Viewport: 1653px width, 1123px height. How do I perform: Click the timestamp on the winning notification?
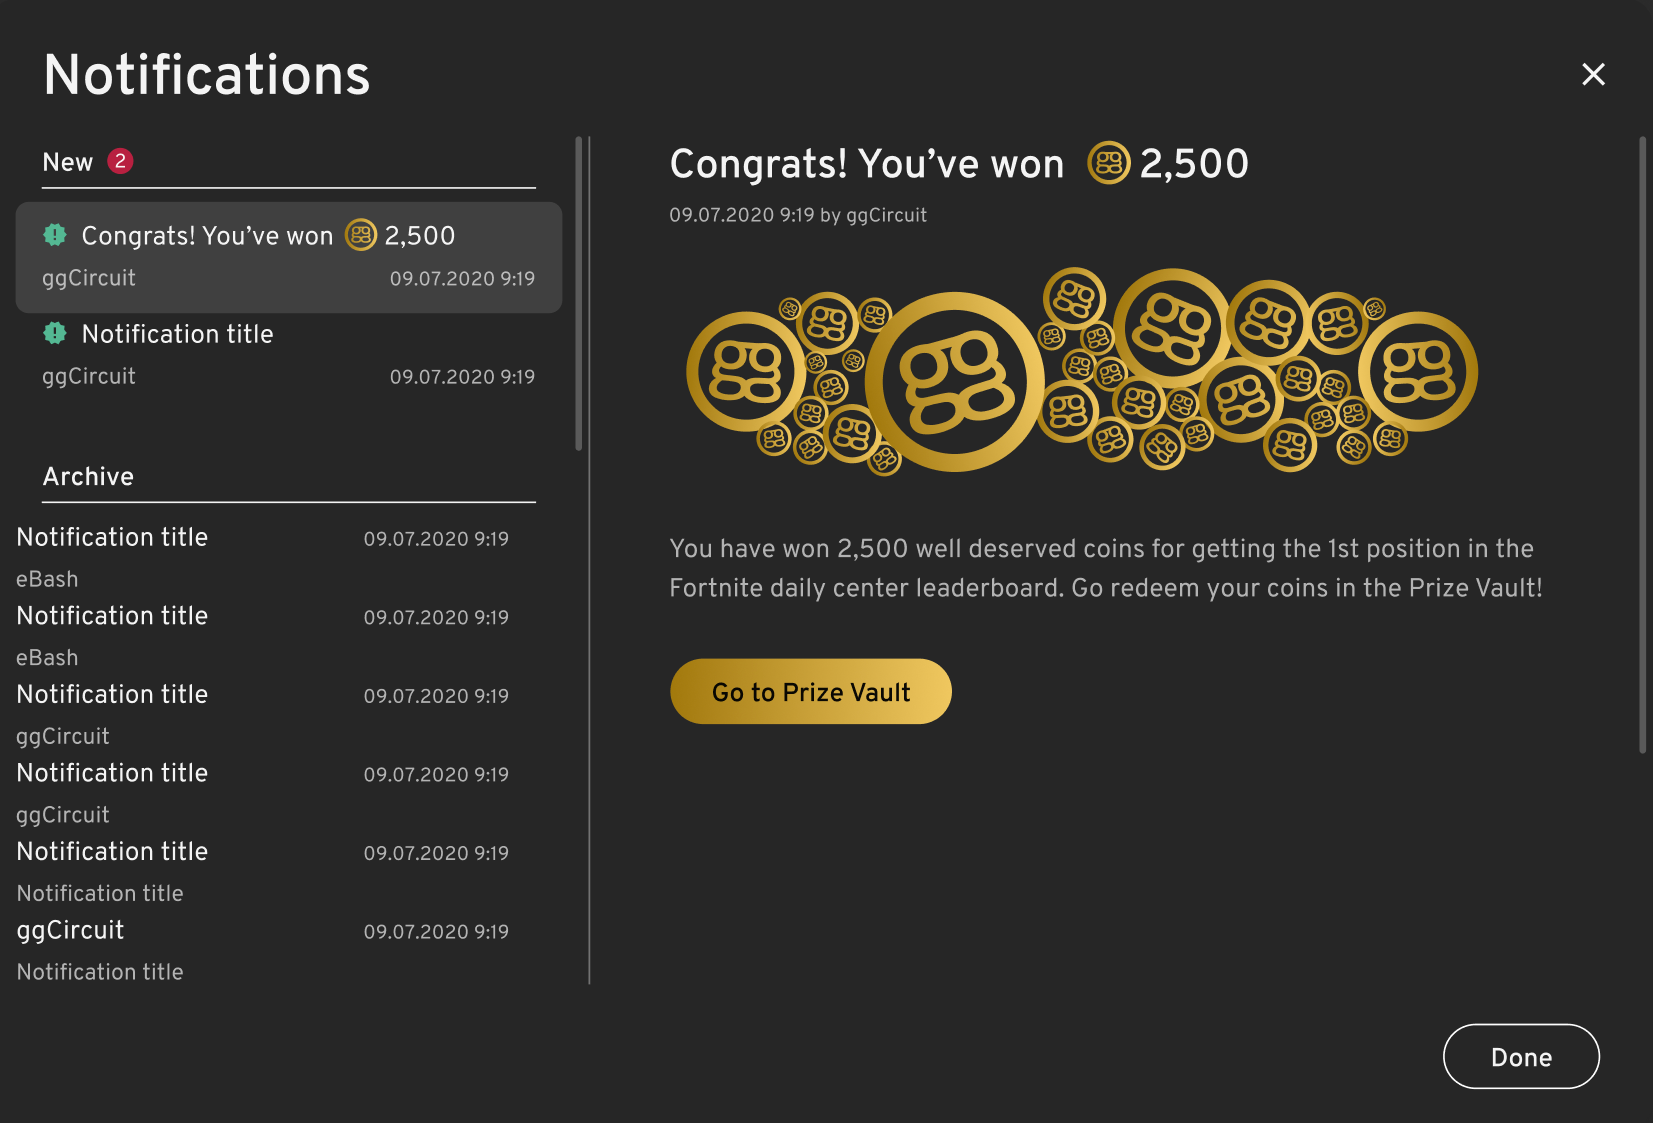[x=462, y=279]
